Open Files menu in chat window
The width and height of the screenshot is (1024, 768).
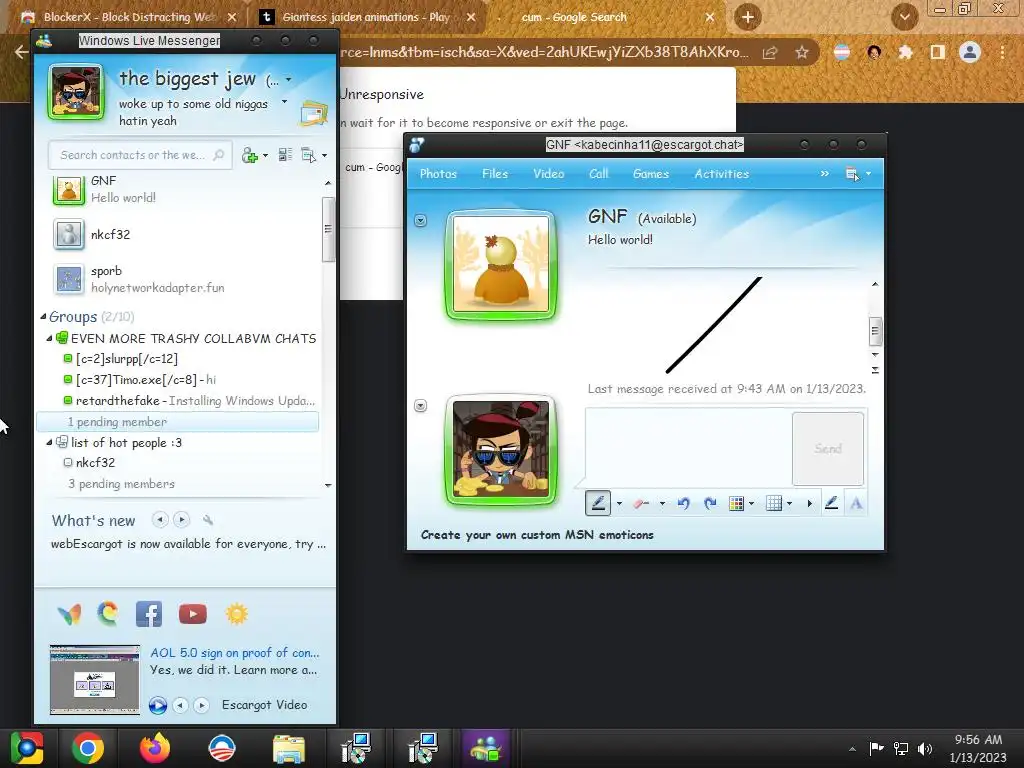495,174
